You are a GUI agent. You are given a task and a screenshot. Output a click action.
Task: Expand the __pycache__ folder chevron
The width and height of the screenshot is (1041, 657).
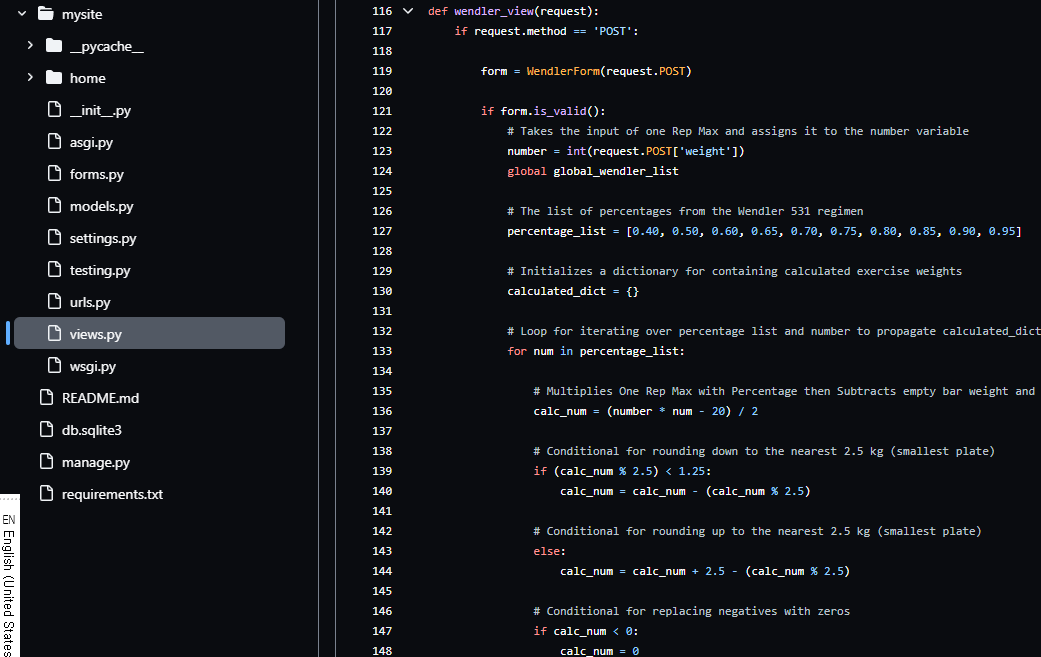pos(30,46)
